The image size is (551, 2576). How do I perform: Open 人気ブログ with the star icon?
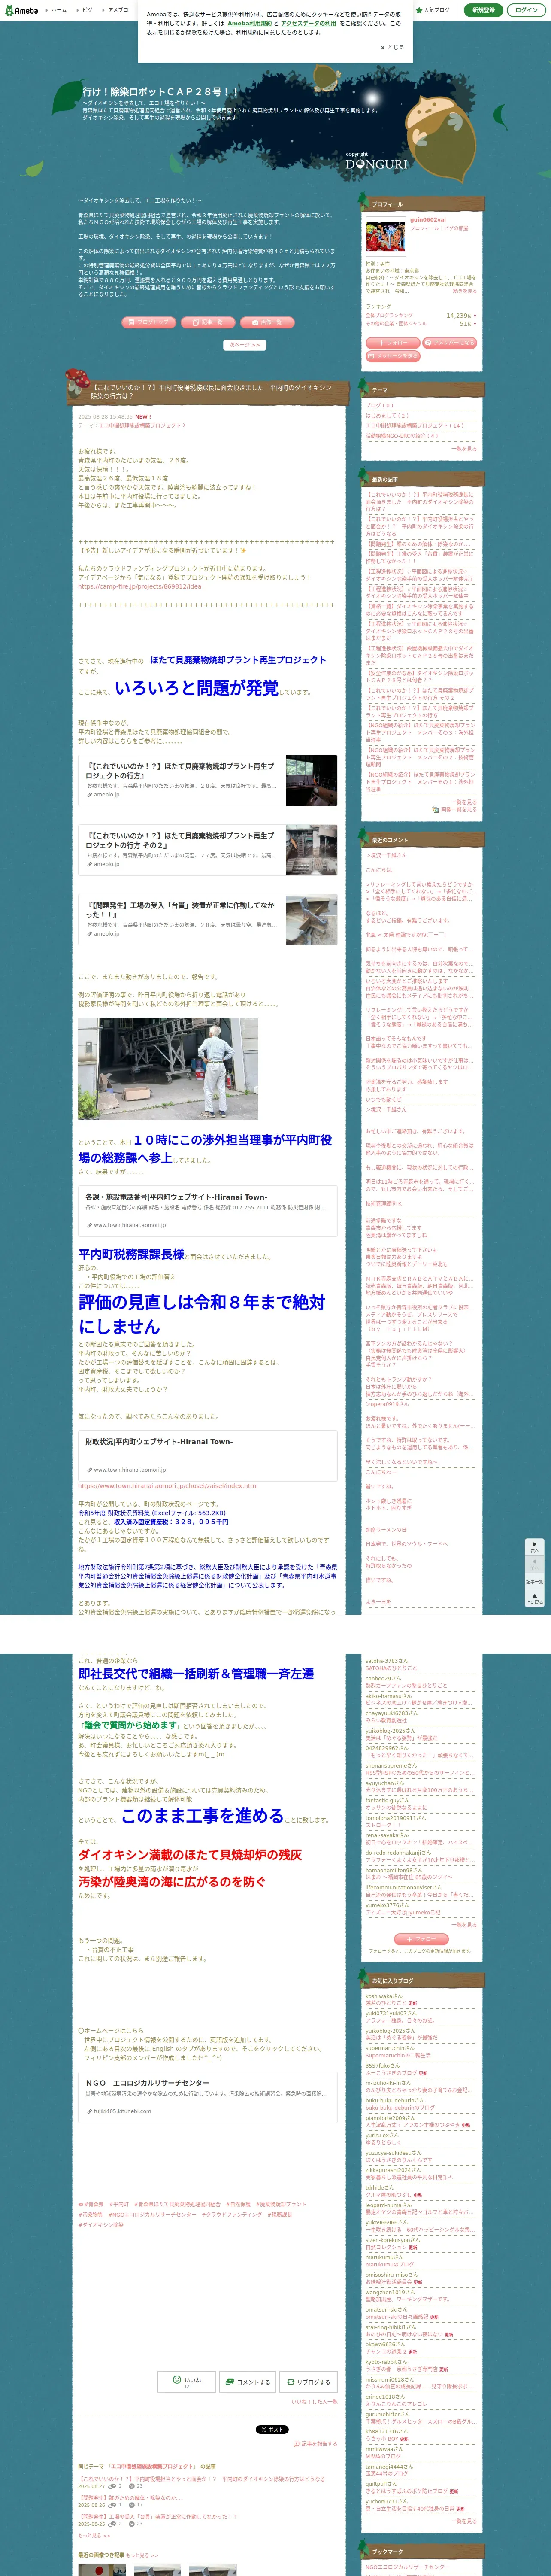(432, 10)
